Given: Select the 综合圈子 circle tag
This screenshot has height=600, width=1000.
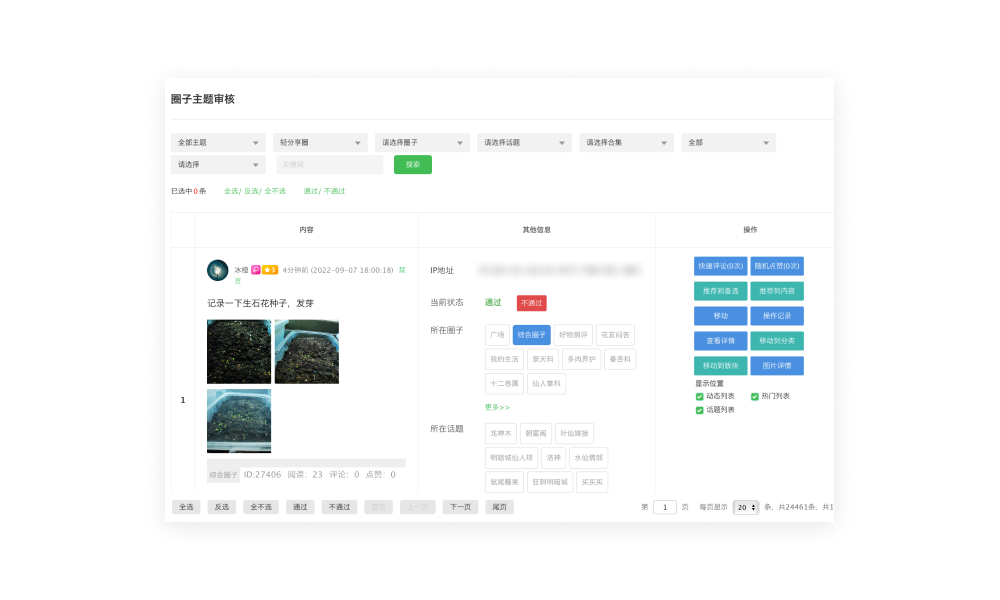Looking at the screenshot, I should click(532, 335).
